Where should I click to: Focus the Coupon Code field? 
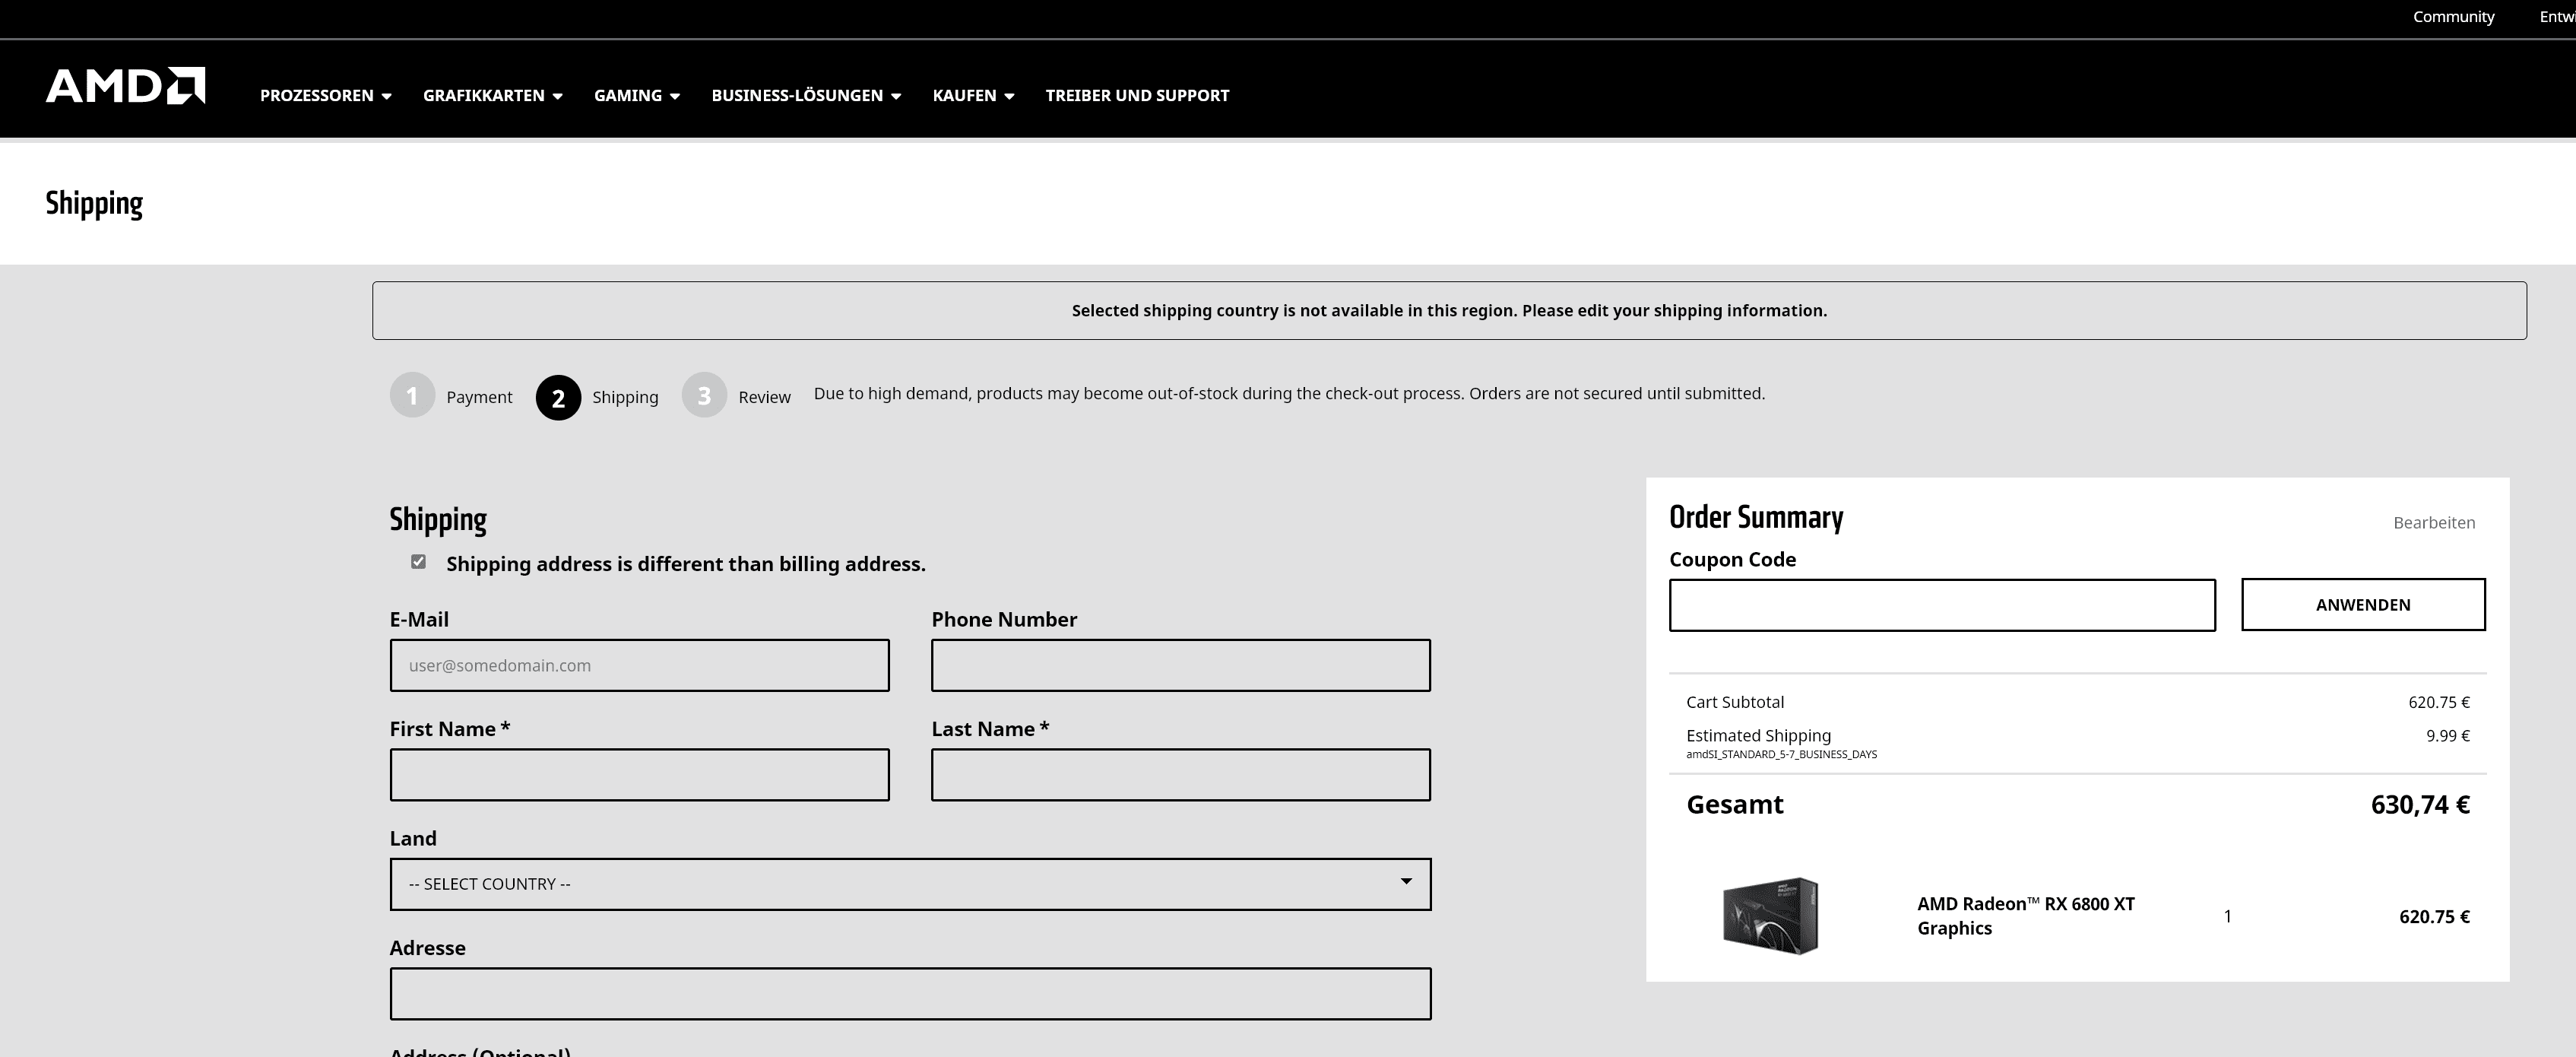tap(1941, 605)
